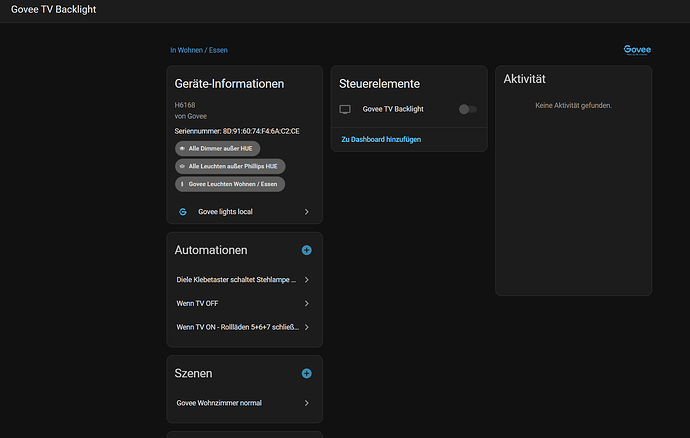Viewport: 690px width, 438px height.
Task: Click the Govee TV Backlight entity name
Action: (x=393, y=109)
